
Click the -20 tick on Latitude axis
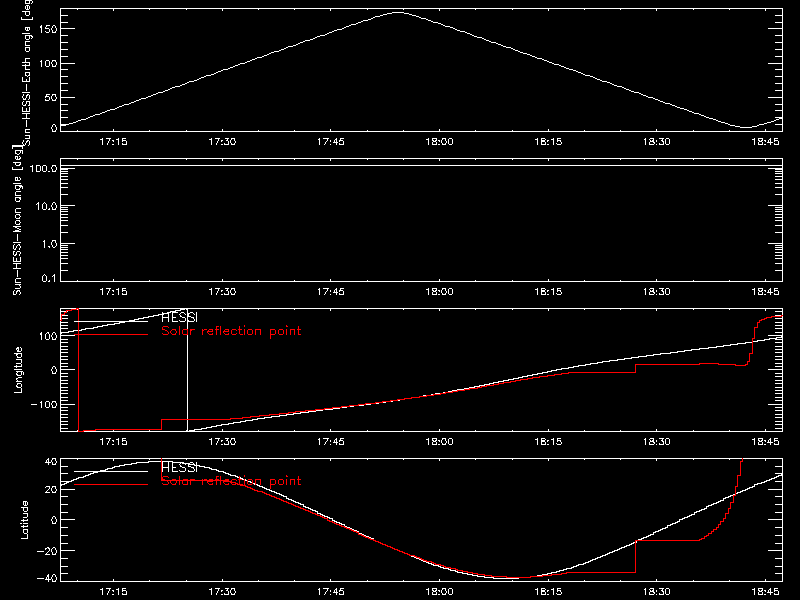[47, 551]
